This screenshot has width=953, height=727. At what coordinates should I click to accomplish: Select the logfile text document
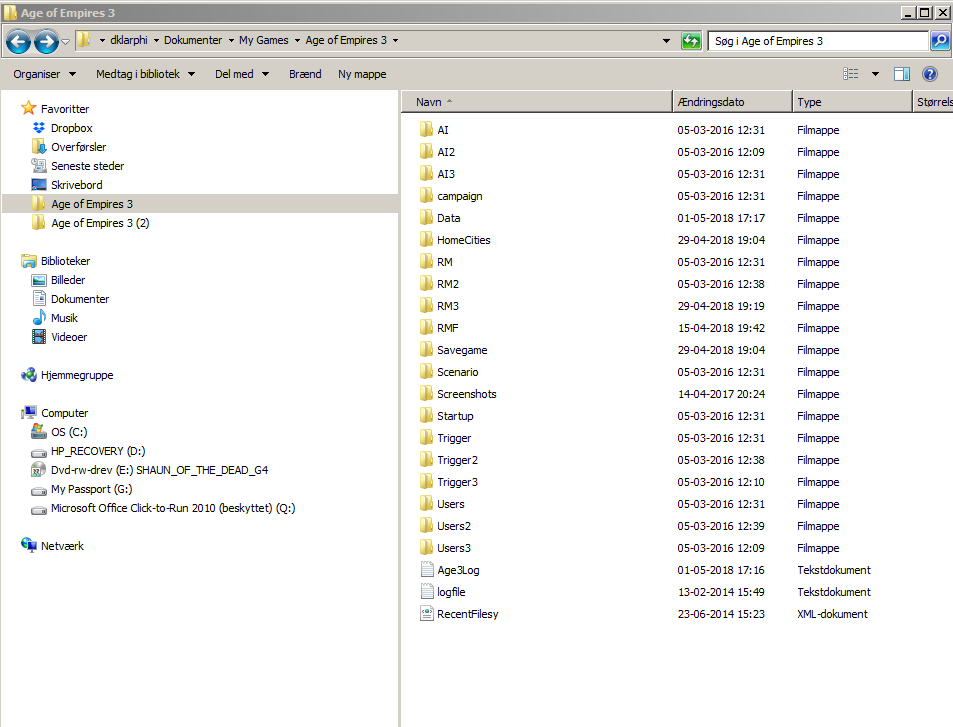[x=451, y=591]
